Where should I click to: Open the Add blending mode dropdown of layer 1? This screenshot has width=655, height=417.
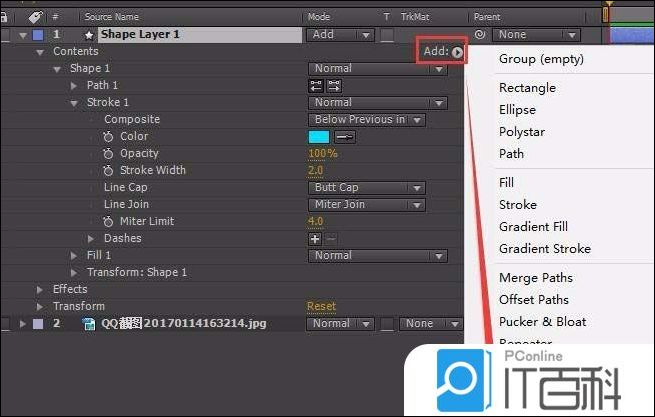click(x=340, y=35)
